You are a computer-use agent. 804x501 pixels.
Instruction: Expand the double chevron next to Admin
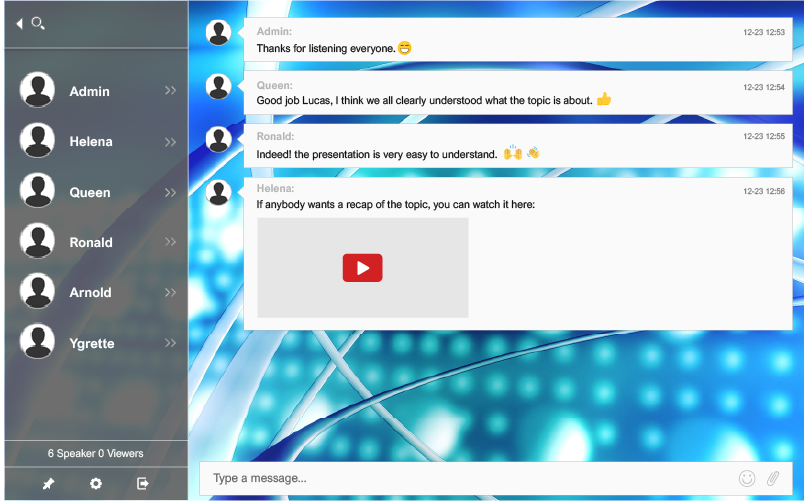coord(170,91)
